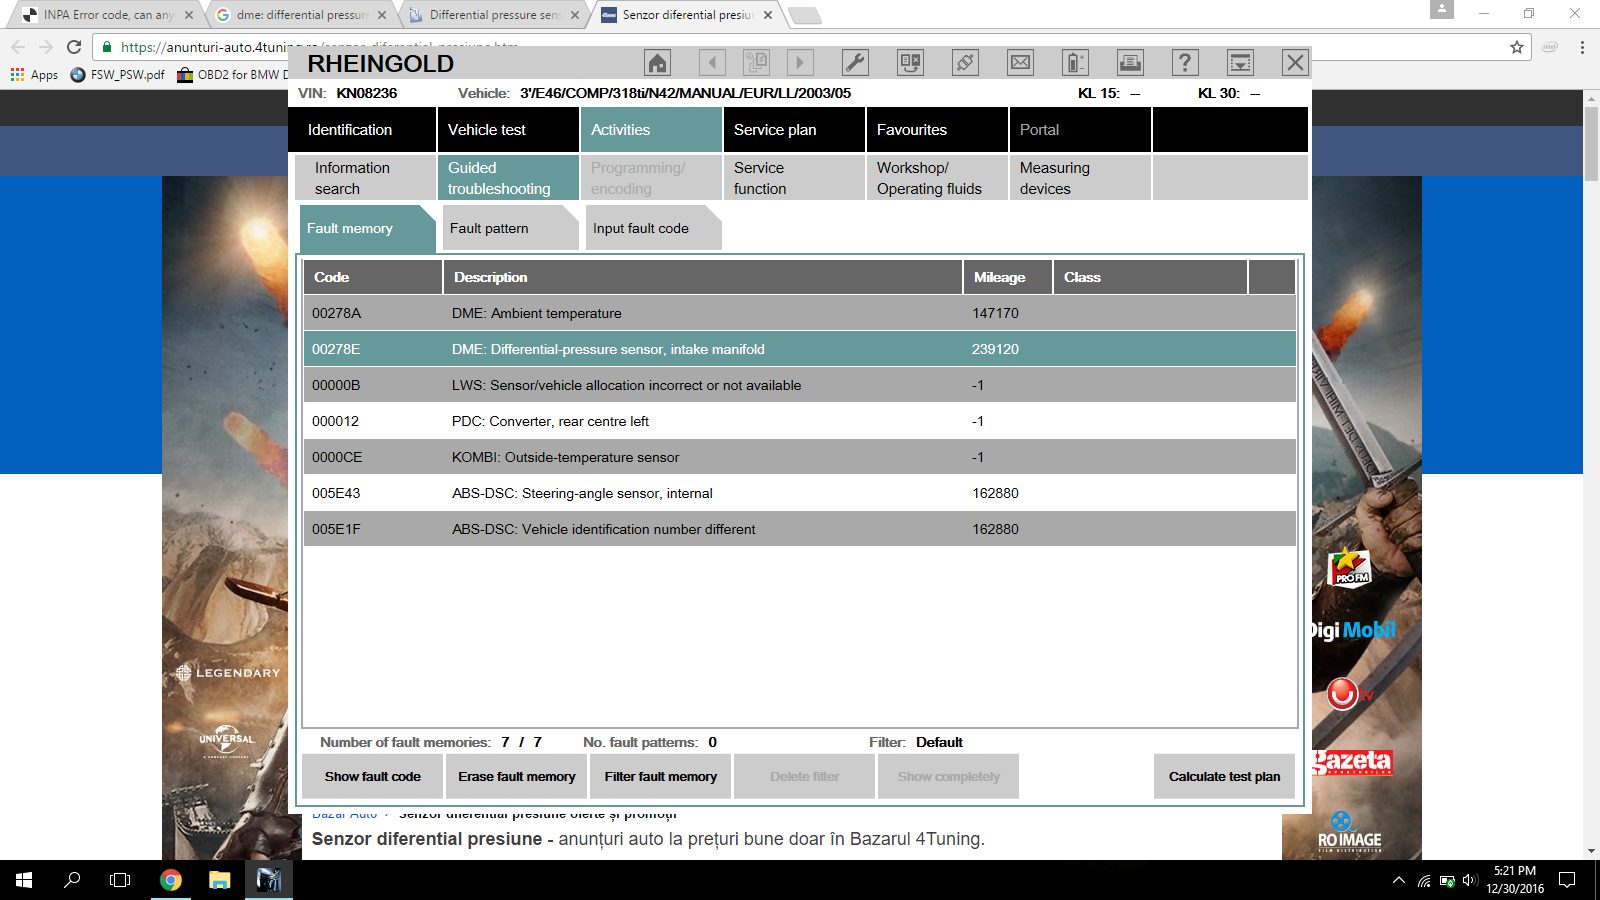Show hidden system tray icons
Image resolution: width=1600 pixels, height=900 pixels.
pyautogui.click(x=1398, y=880)
